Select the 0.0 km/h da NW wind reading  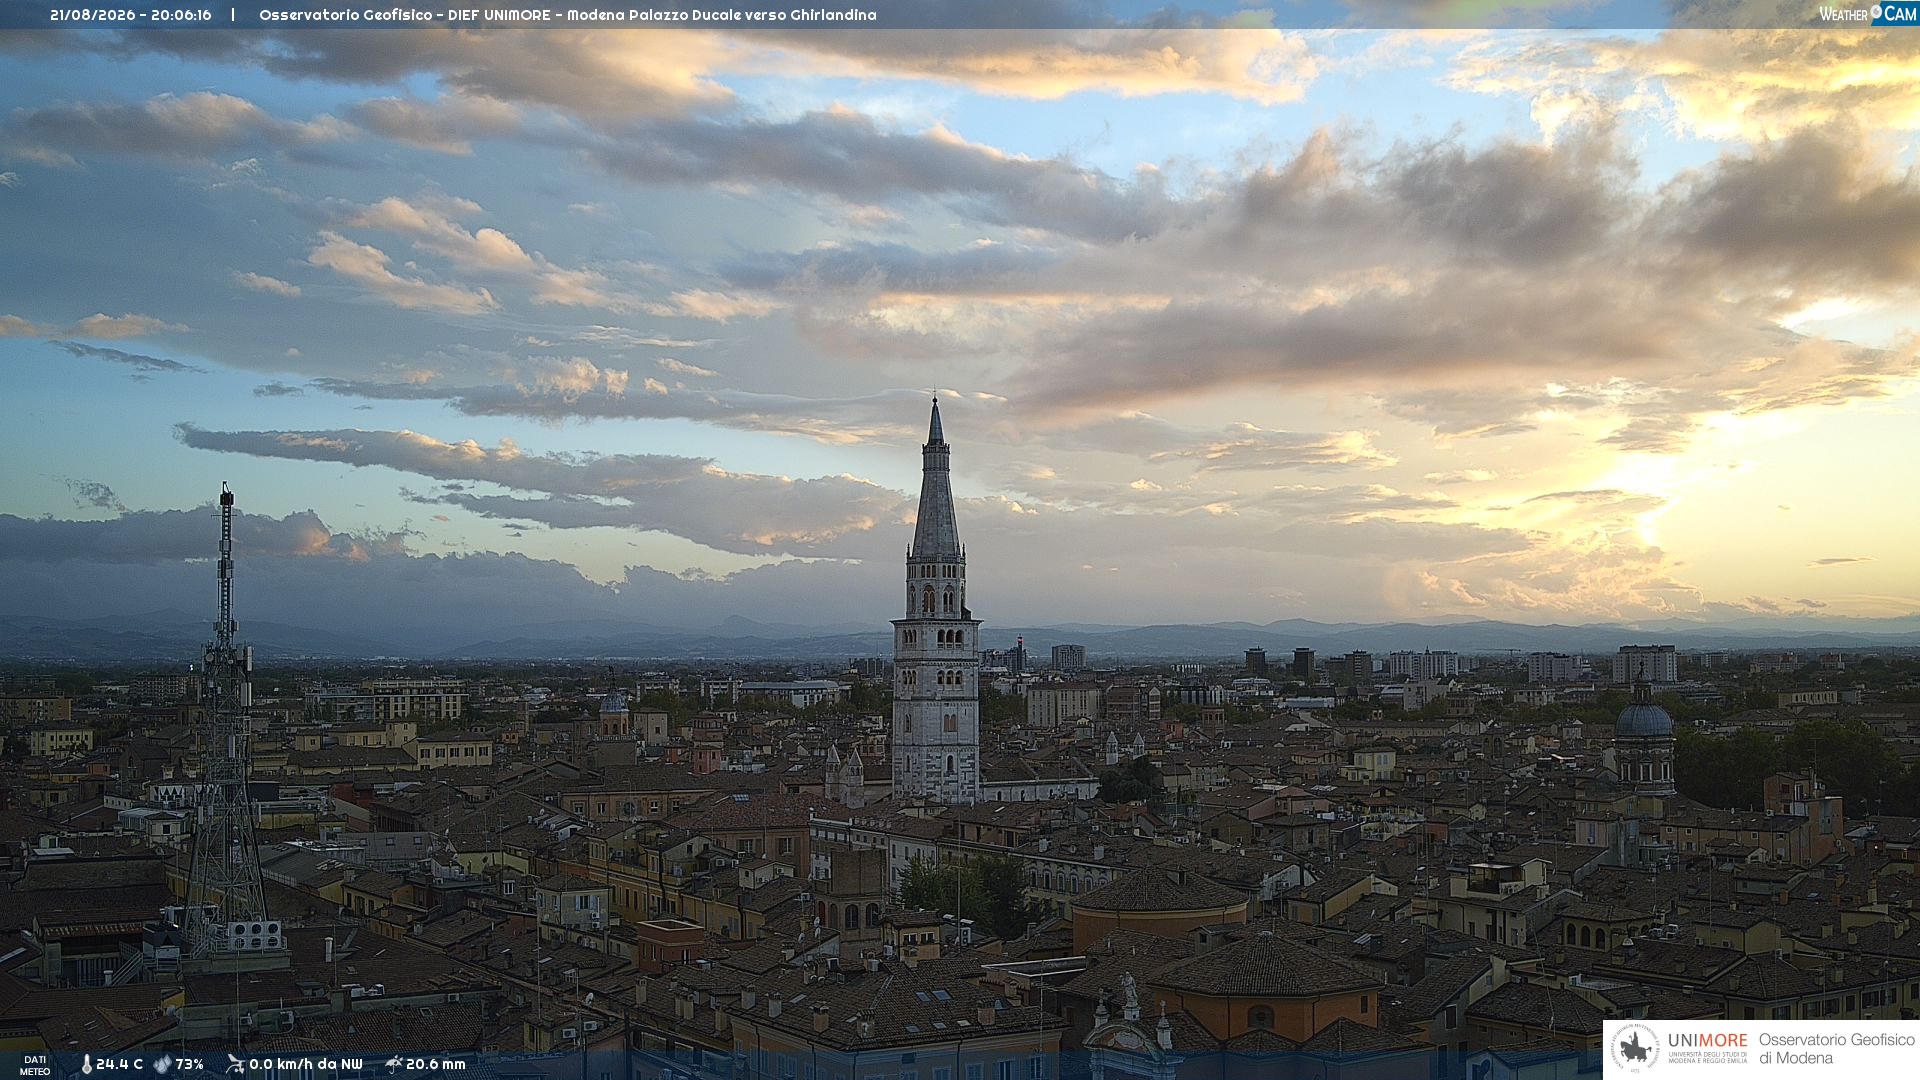pyautogui.click(x=306, y=1065)
